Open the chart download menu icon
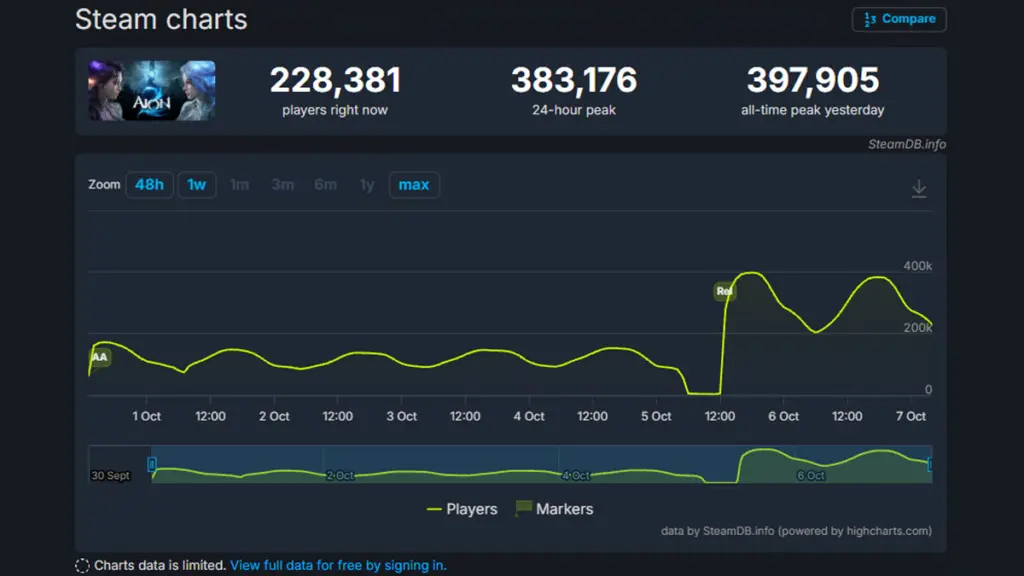Screen dimensions: 1024x576 [x=919, y=189]
